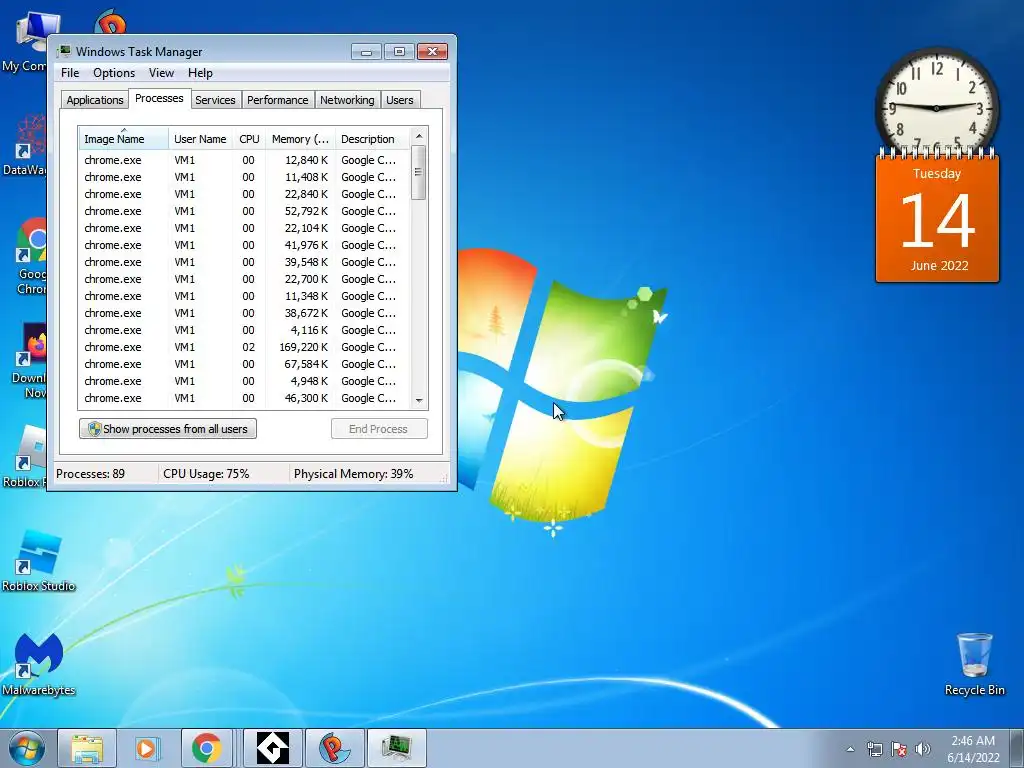The image size is (1024, 768).
Task: Close the Windows Task Manager window
Action: (x=432, y=52)
